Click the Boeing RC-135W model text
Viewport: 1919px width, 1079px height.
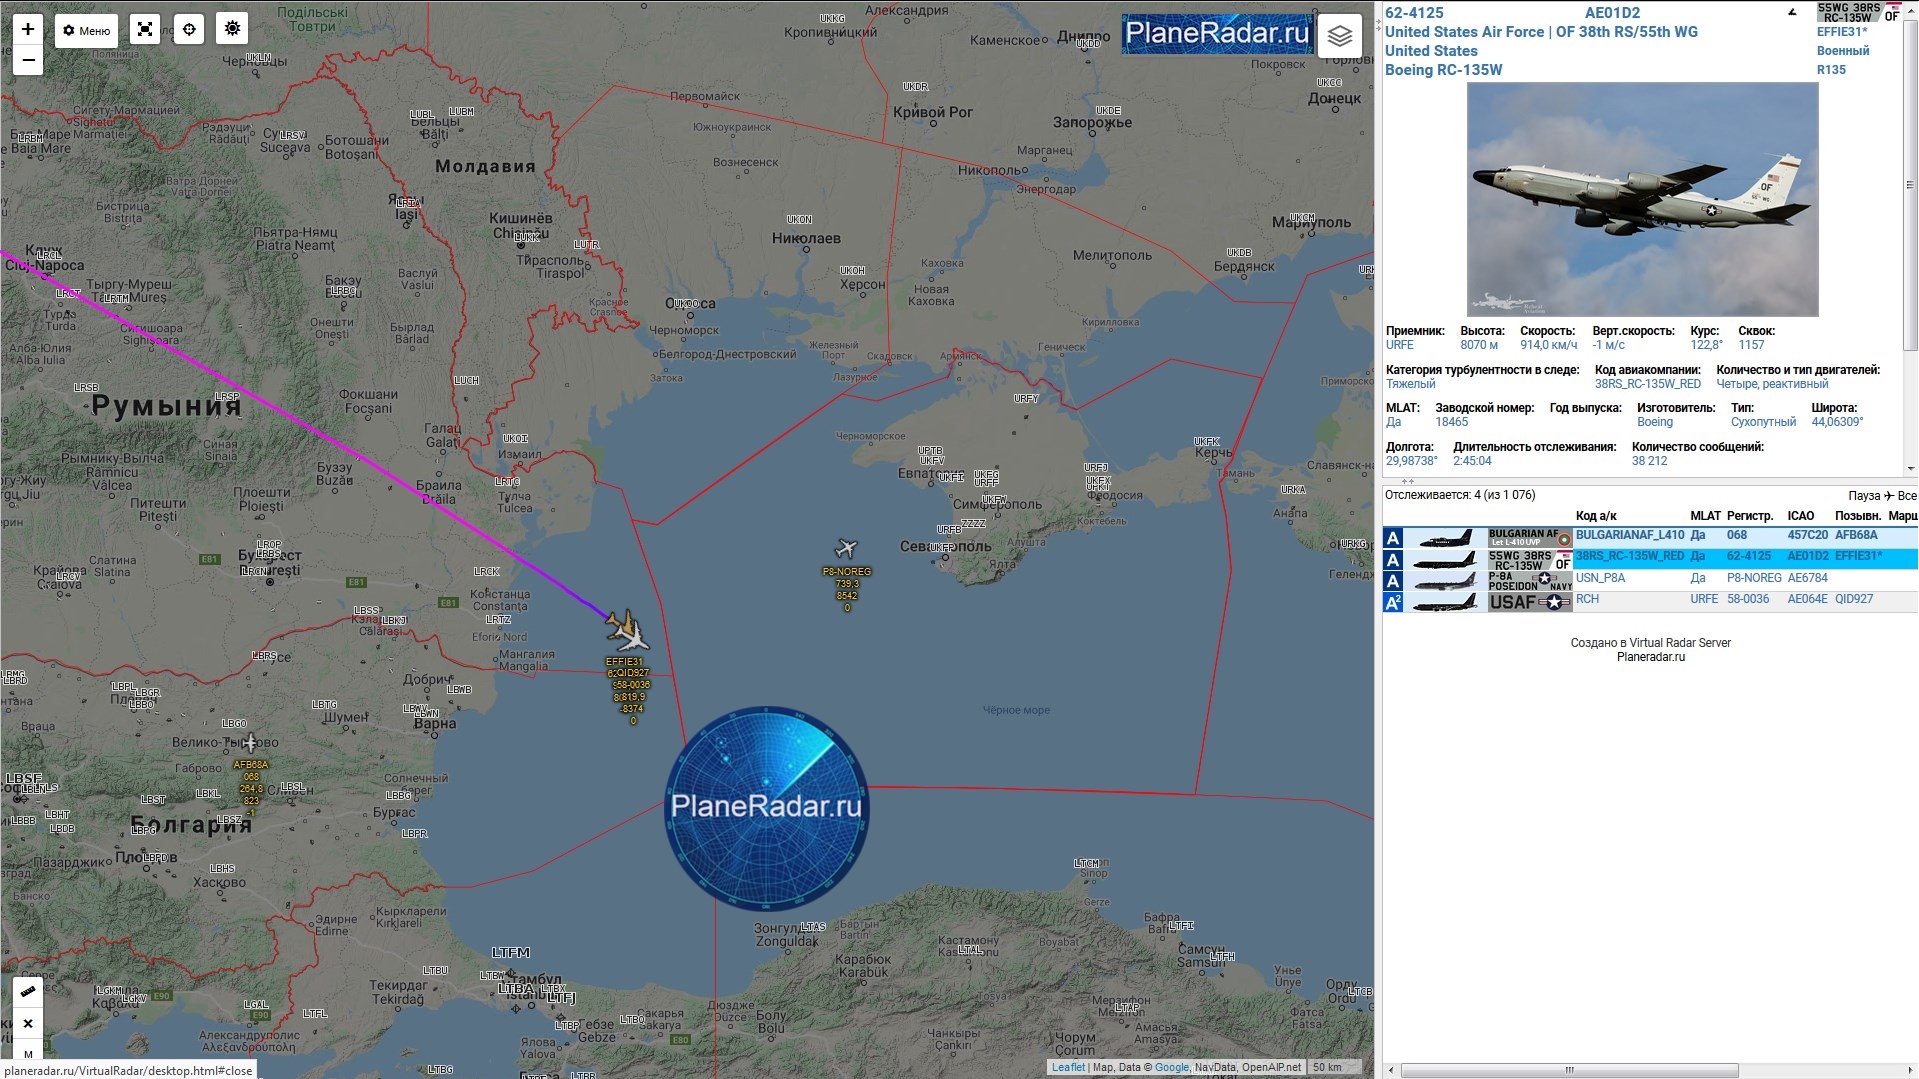click(x=1444, y=70)
